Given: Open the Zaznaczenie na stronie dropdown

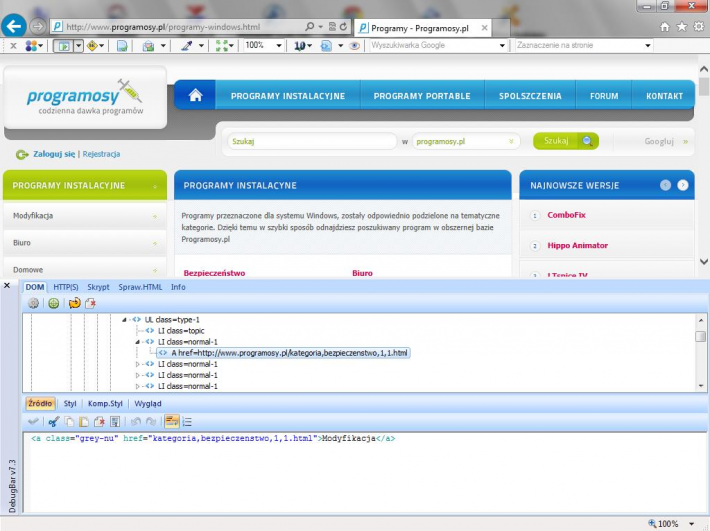Looking at the screenshot, I should [x=648, y=46].
